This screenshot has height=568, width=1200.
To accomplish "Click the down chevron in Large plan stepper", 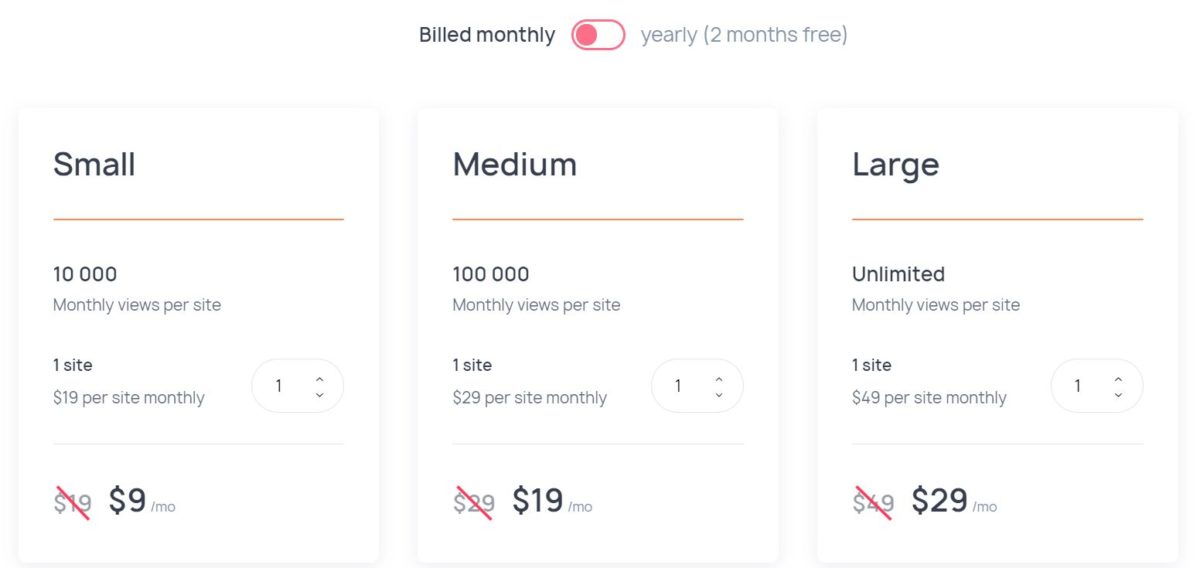I will (1118, 394).
